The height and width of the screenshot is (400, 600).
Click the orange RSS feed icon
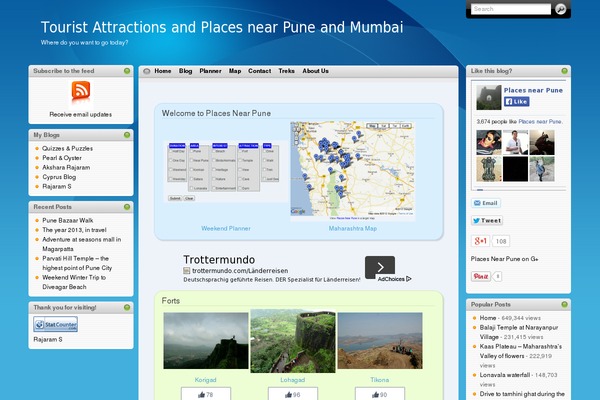tap(81, 91)
